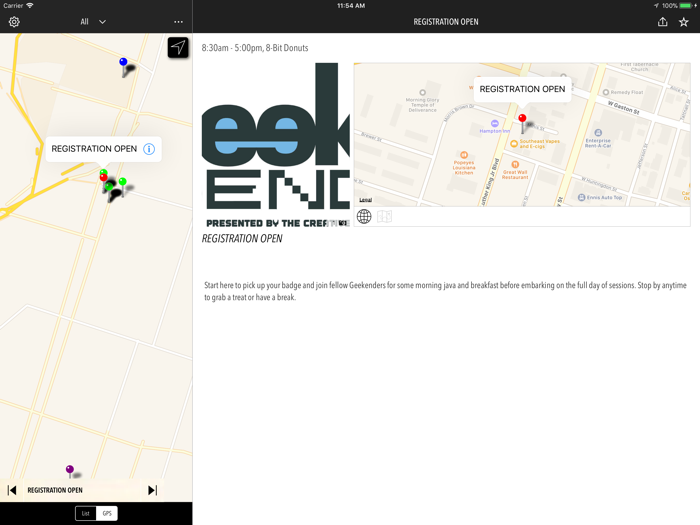
Task: Tap the info icon in map callout
Action: 149,149
